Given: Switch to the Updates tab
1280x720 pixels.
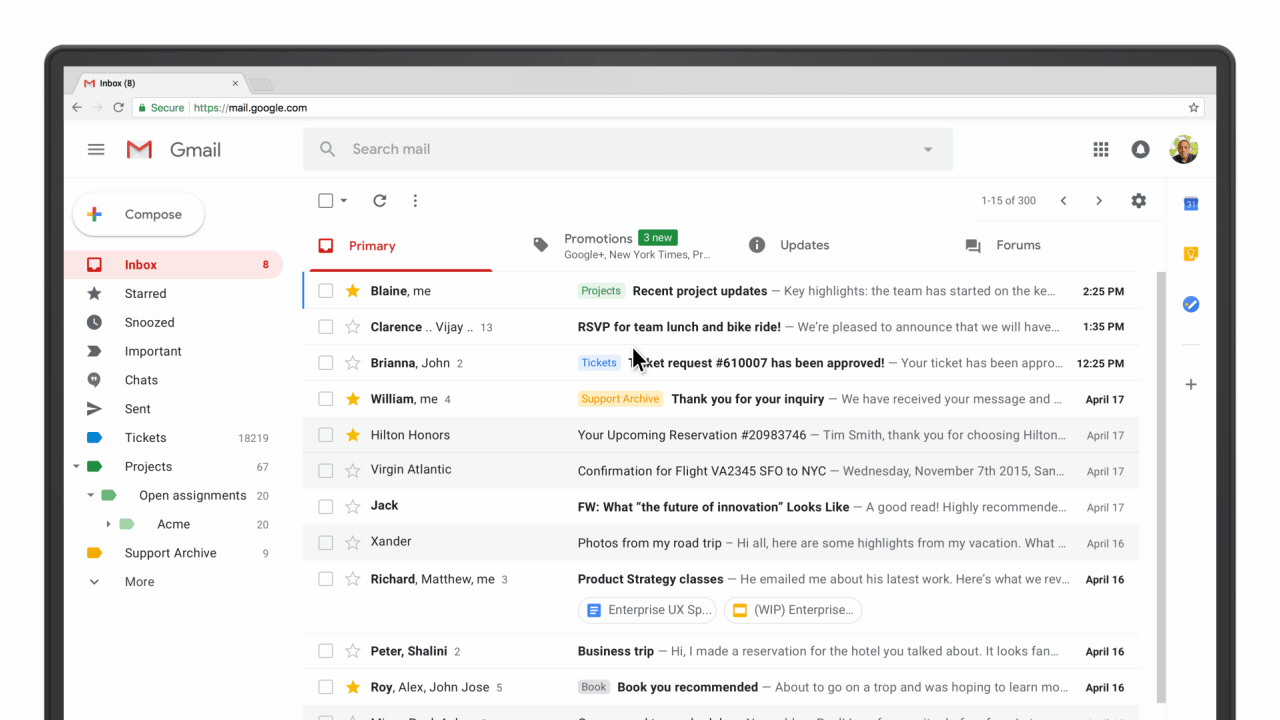Looking at the screenshot, I should pyautogui.click(x=804, y=244).
